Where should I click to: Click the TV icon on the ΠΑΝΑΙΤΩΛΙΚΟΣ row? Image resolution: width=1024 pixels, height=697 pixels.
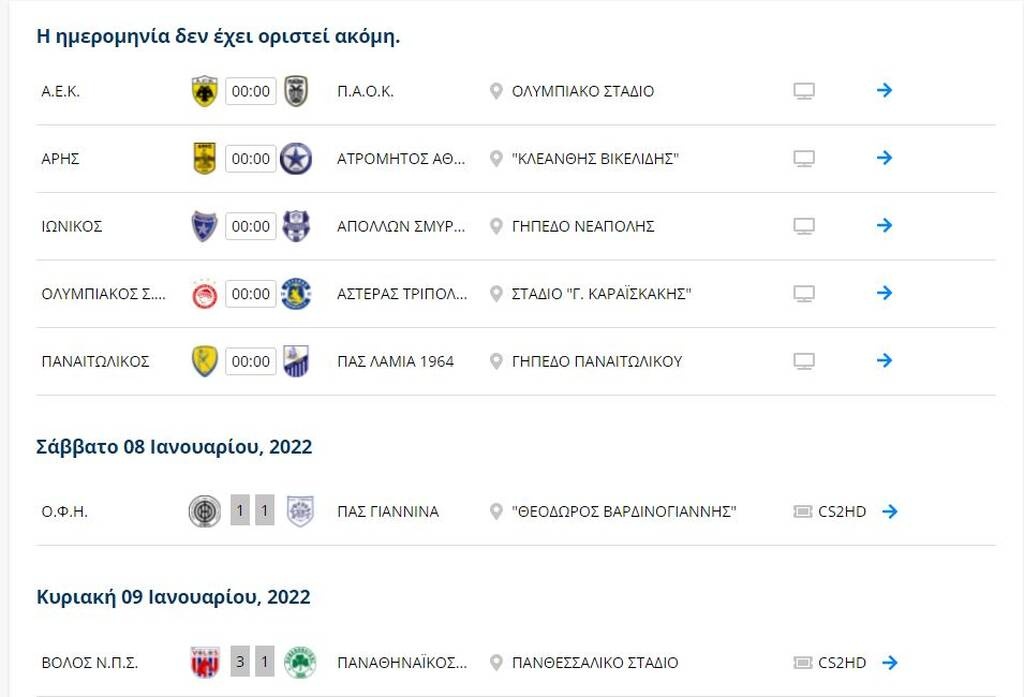coord(802,361)
